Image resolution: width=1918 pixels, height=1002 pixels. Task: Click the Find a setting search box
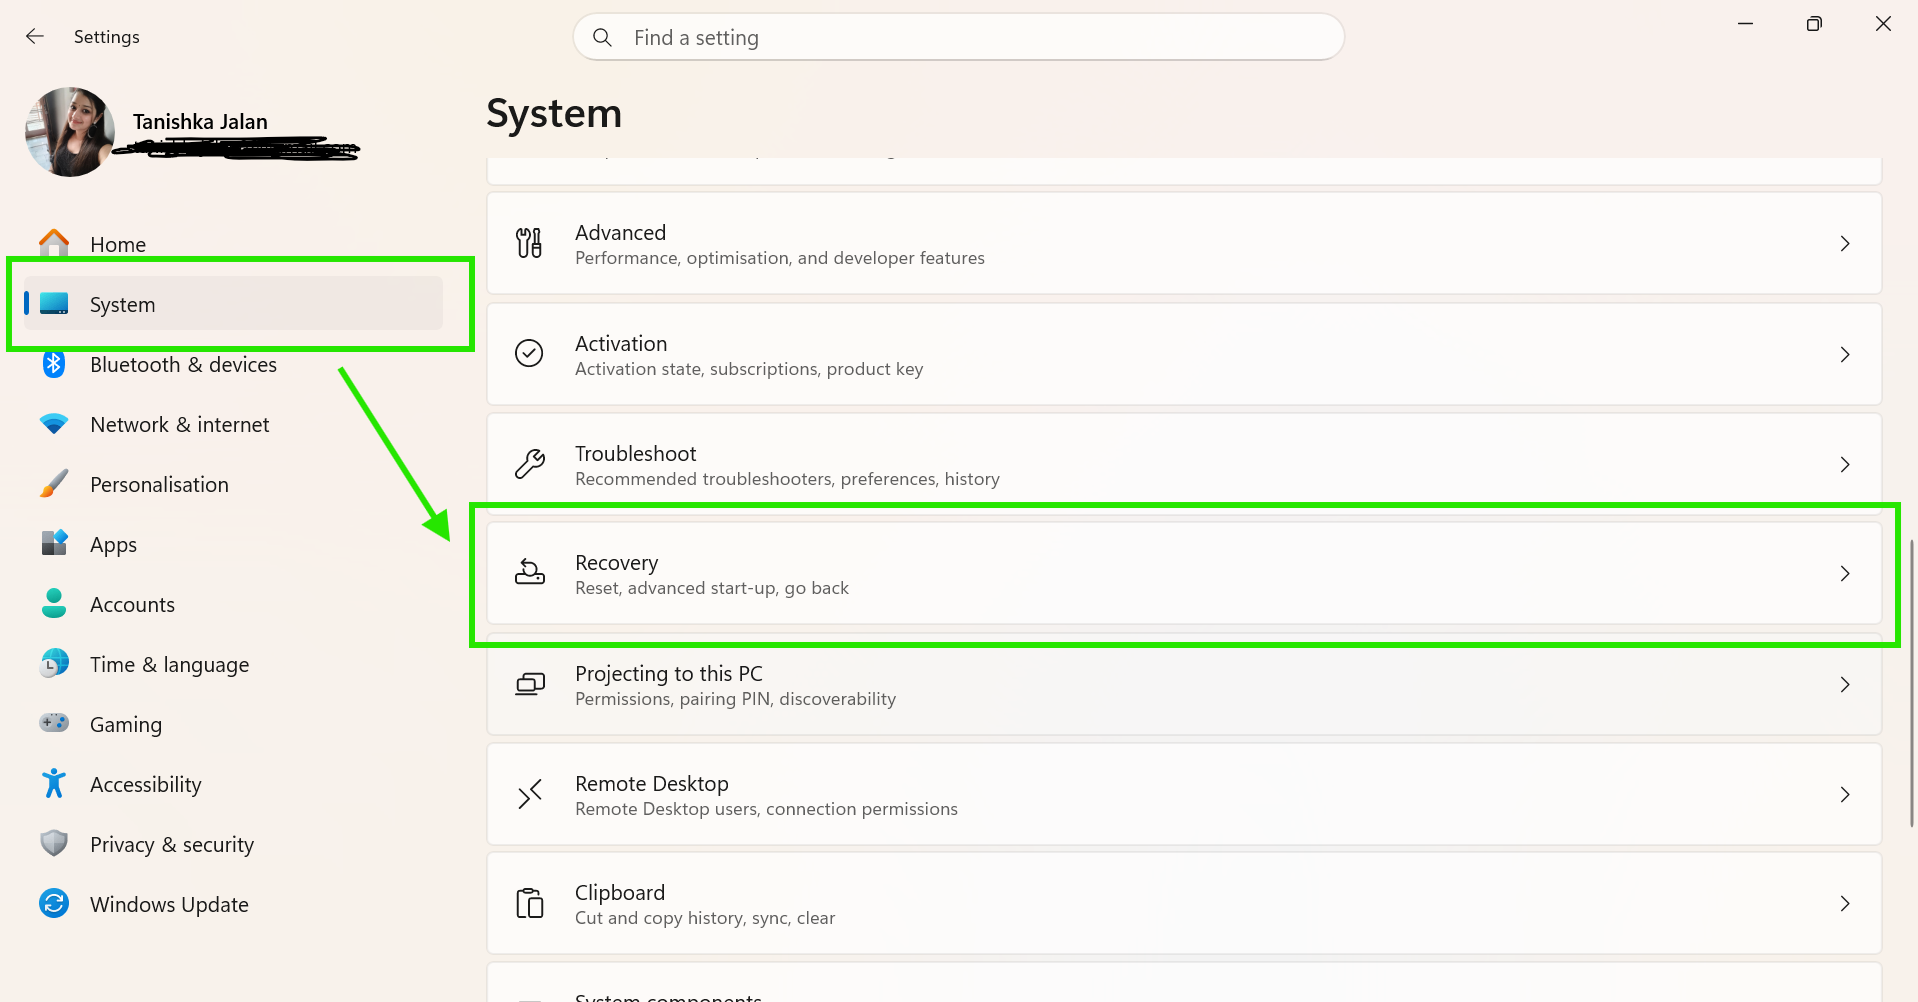coord(958,37)
